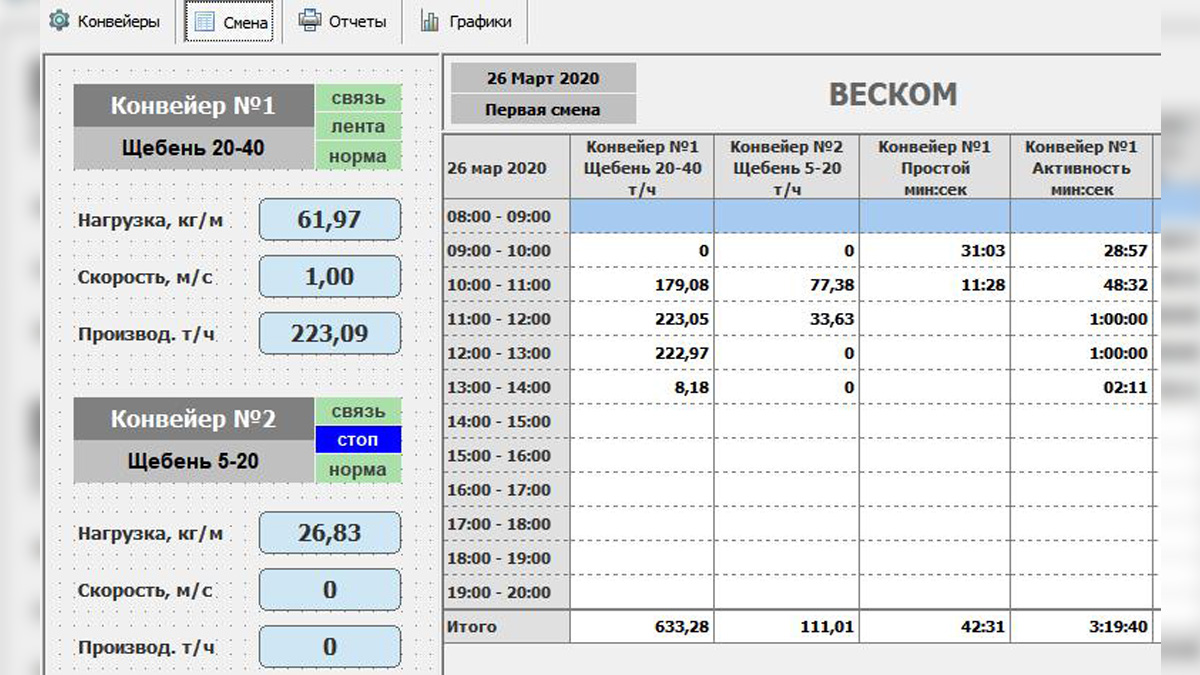Viewport: 1200px width, 675px height.
Task: Select the 19:00 - 20:00 row
Action: point(800,592)
